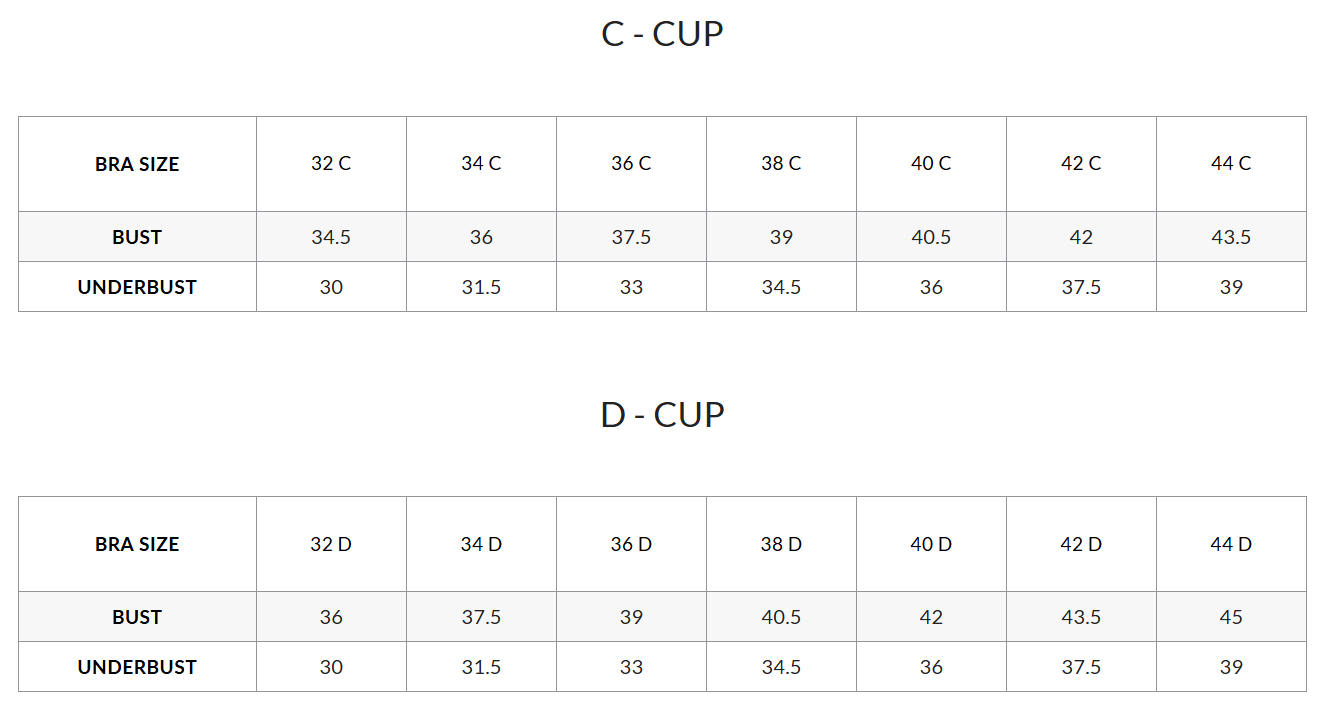This screenshot has height=708, width=1328.
Task: Select underbust value 31.5 under 34 C
Action: (x=481, y=287)
